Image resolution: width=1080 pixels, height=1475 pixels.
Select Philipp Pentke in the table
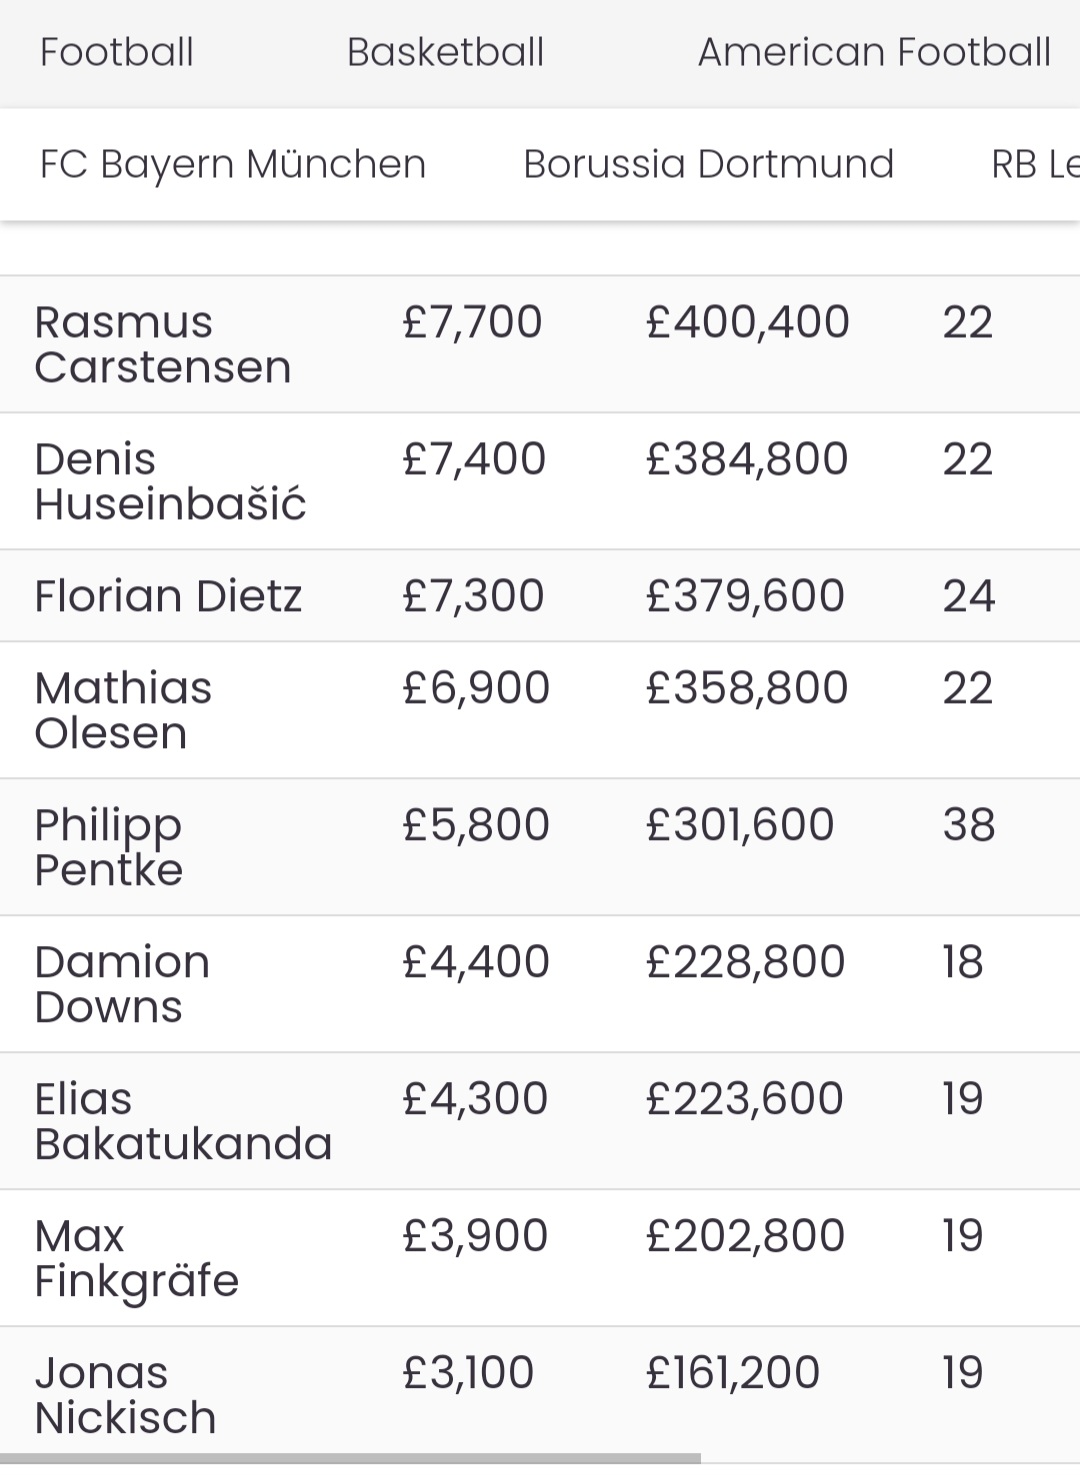pyautogui.click(x=109, y=847)
